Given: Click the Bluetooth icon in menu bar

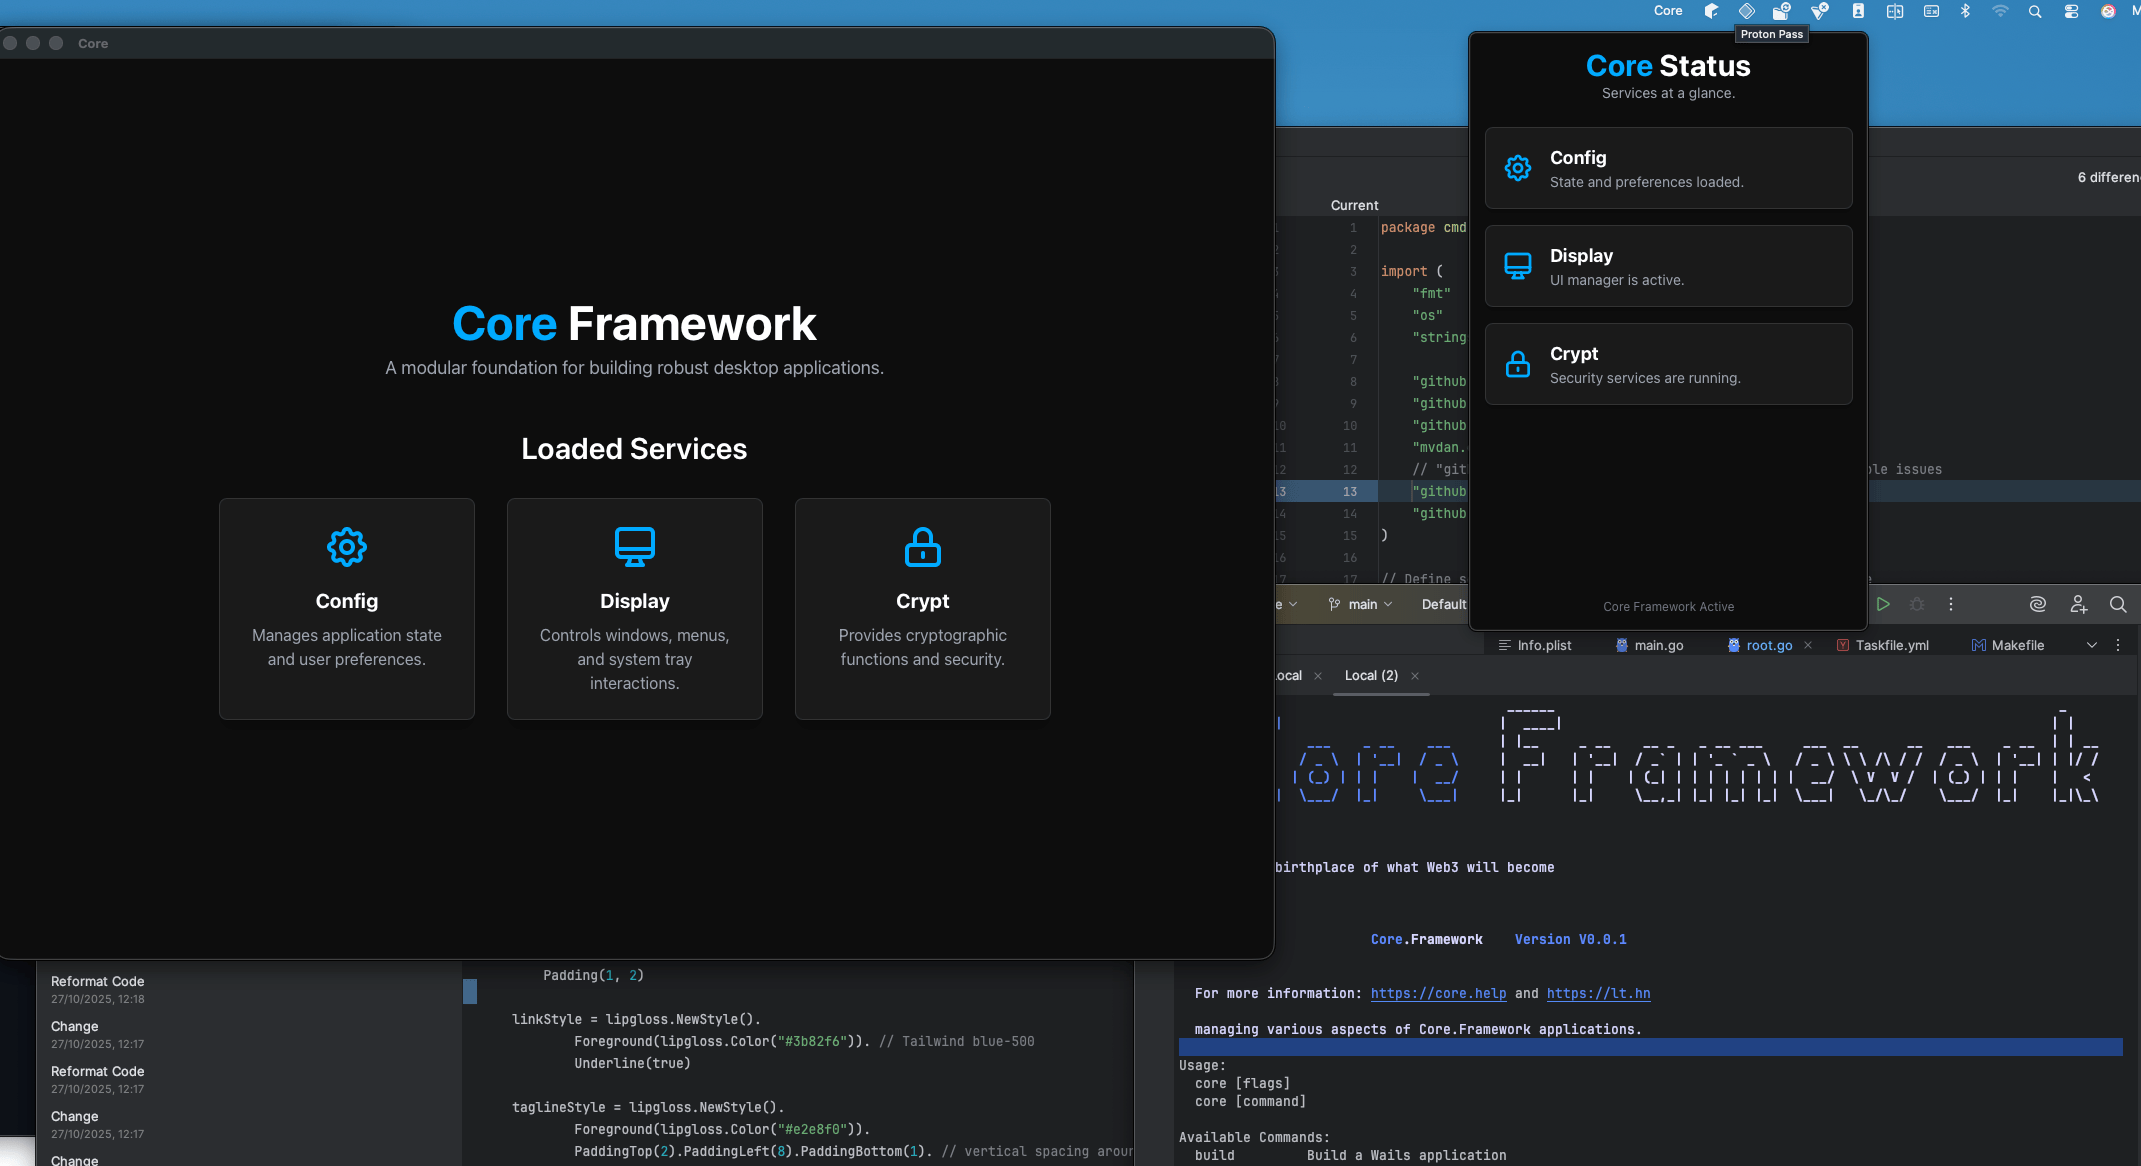Looking at the screenshot, I should tap(1965, 11).
